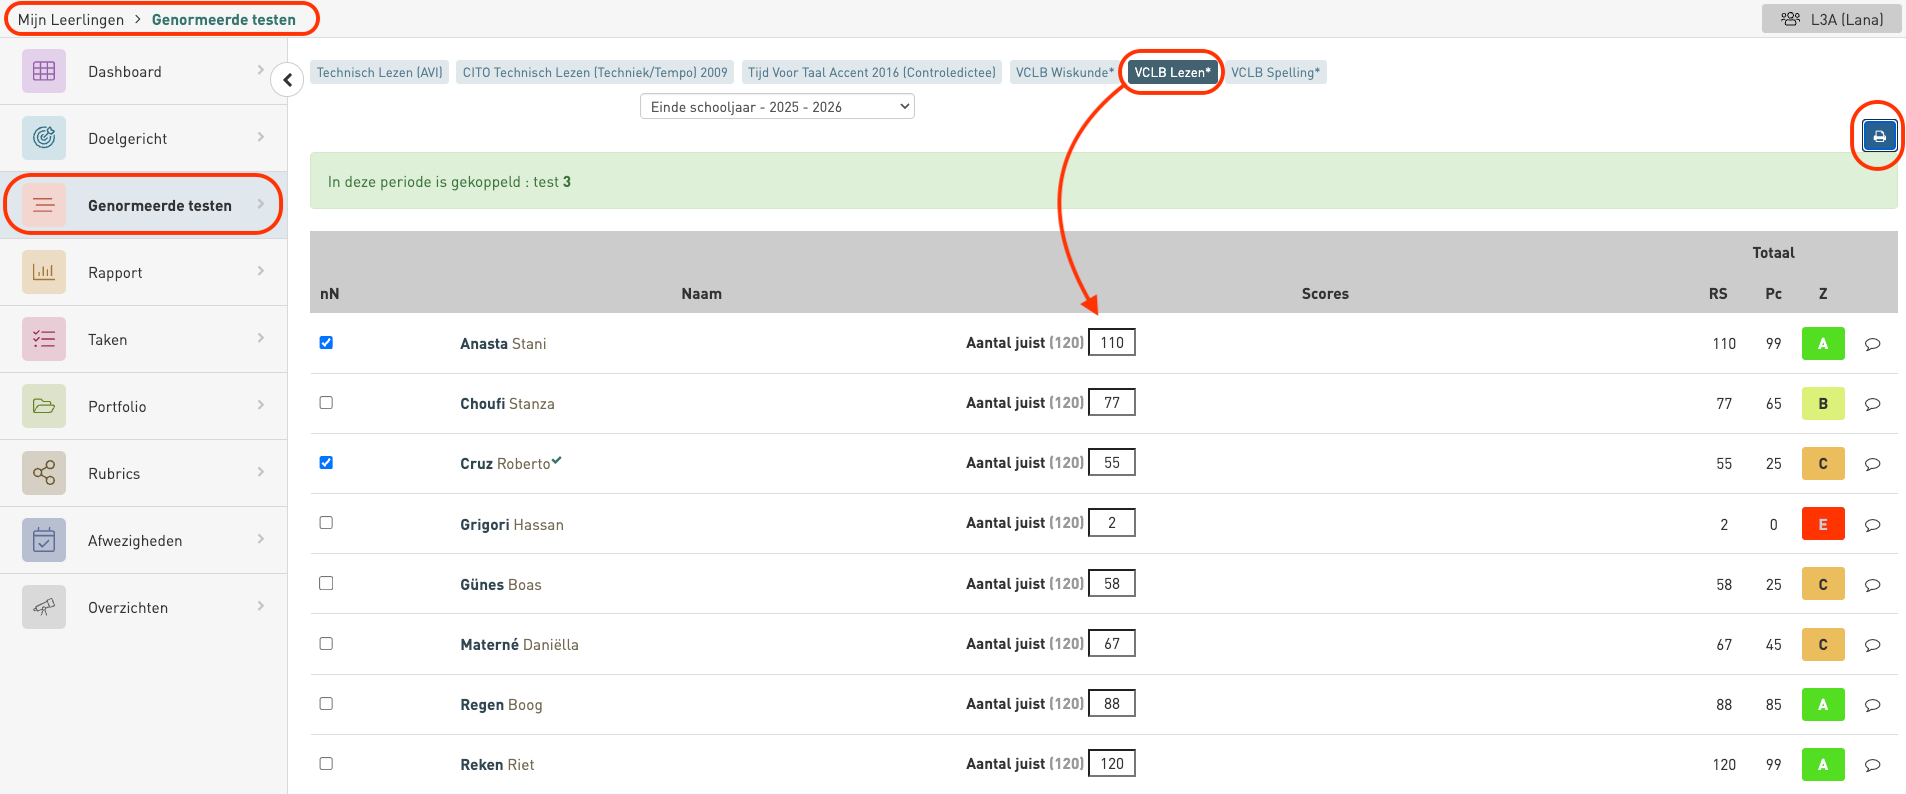Click the Rubrics share-node icon
The image size is (1906, 794).
click(44, 473)
